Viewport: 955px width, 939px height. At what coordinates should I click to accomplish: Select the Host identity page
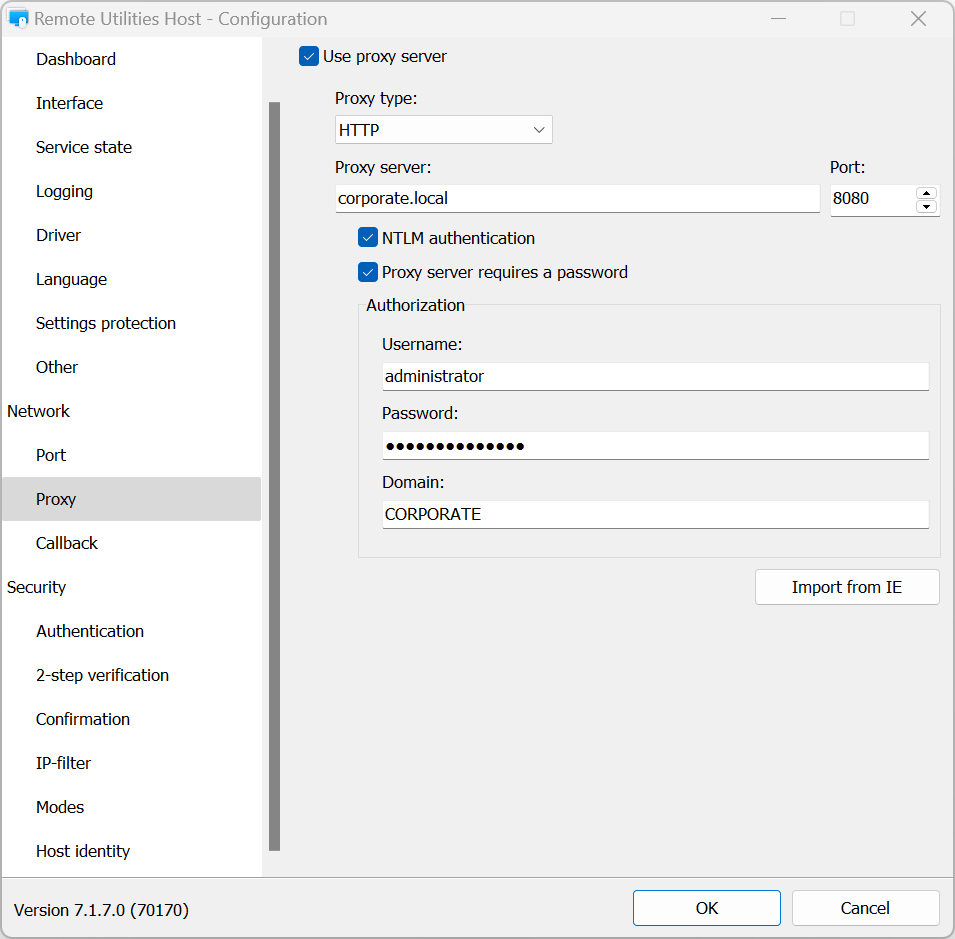coord(83,851)
